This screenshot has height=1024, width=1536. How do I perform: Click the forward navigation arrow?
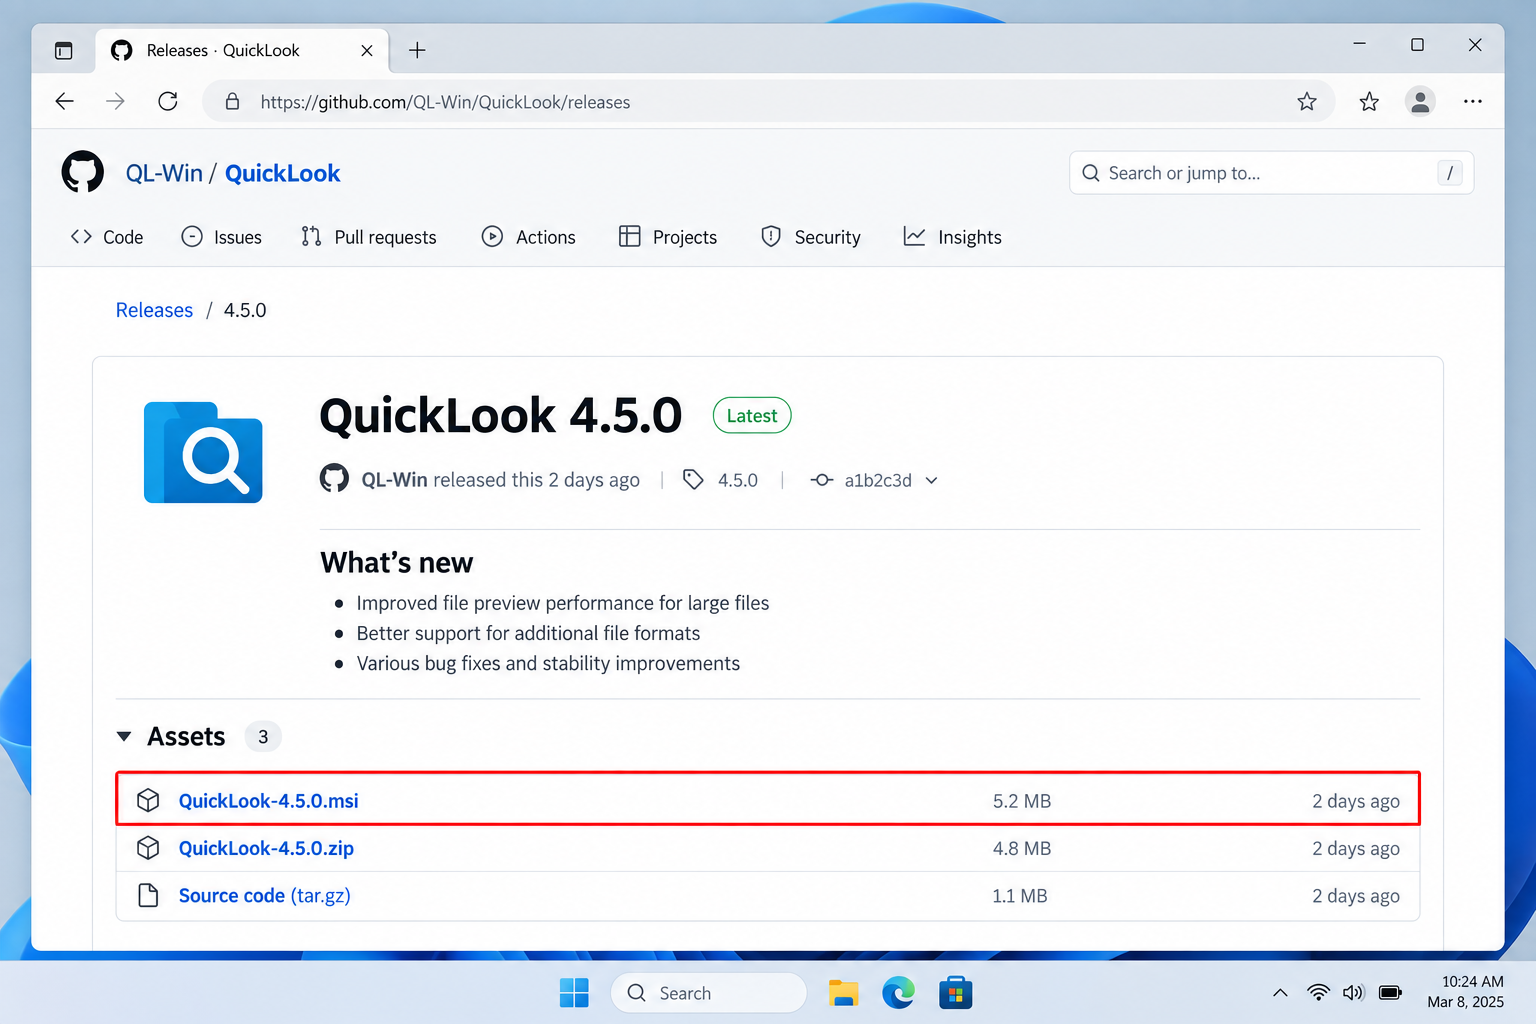tap(116, 101)
